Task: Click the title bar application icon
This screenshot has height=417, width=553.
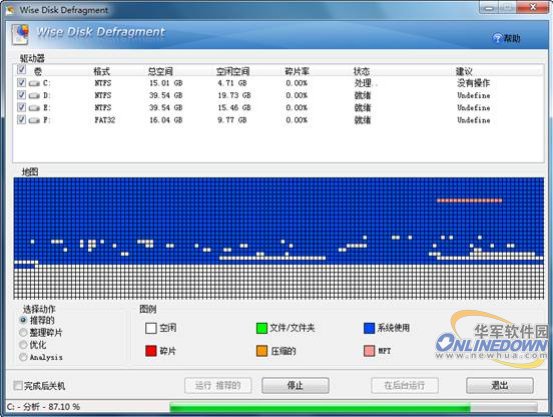Action: tap(10, 10)
